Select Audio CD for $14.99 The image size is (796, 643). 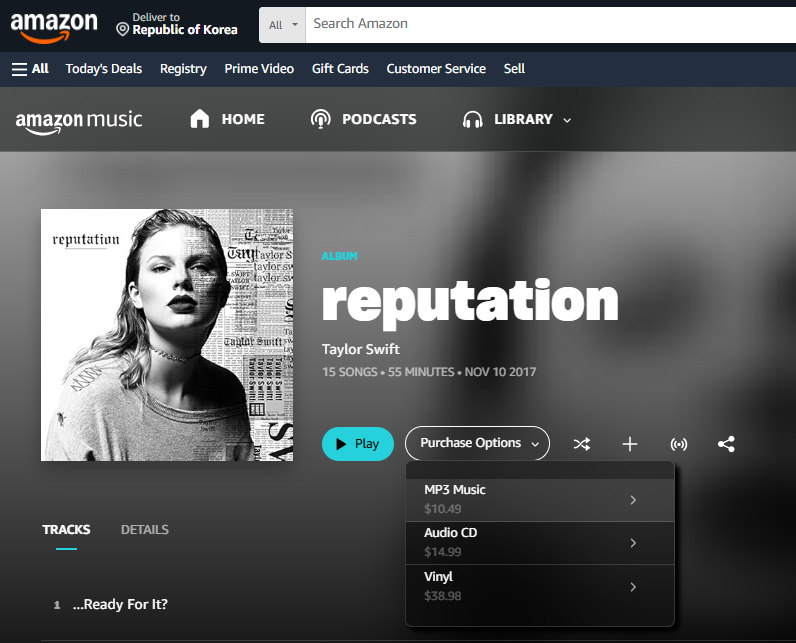click(540, 543)
